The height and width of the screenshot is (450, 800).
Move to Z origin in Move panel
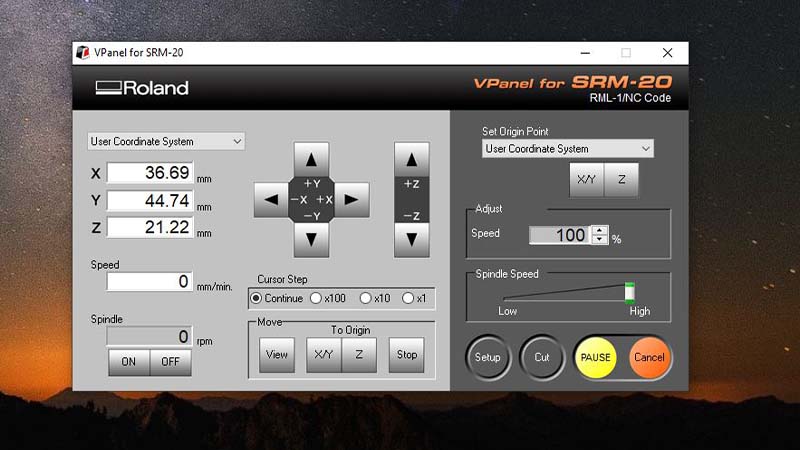pyautogui.click(x=359, y=355)
